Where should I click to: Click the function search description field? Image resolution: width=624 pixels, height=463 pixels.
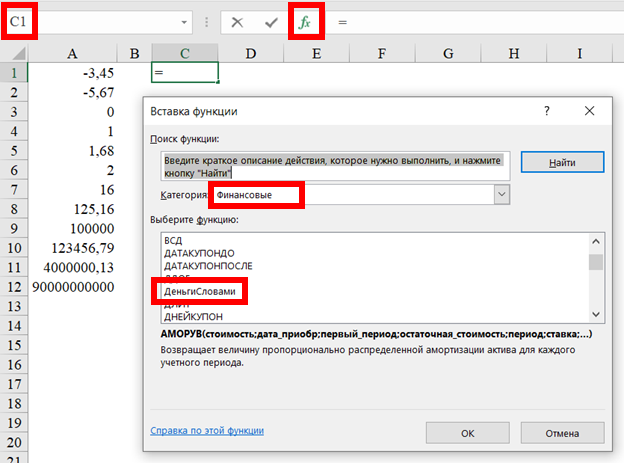[x=335, y=166]
